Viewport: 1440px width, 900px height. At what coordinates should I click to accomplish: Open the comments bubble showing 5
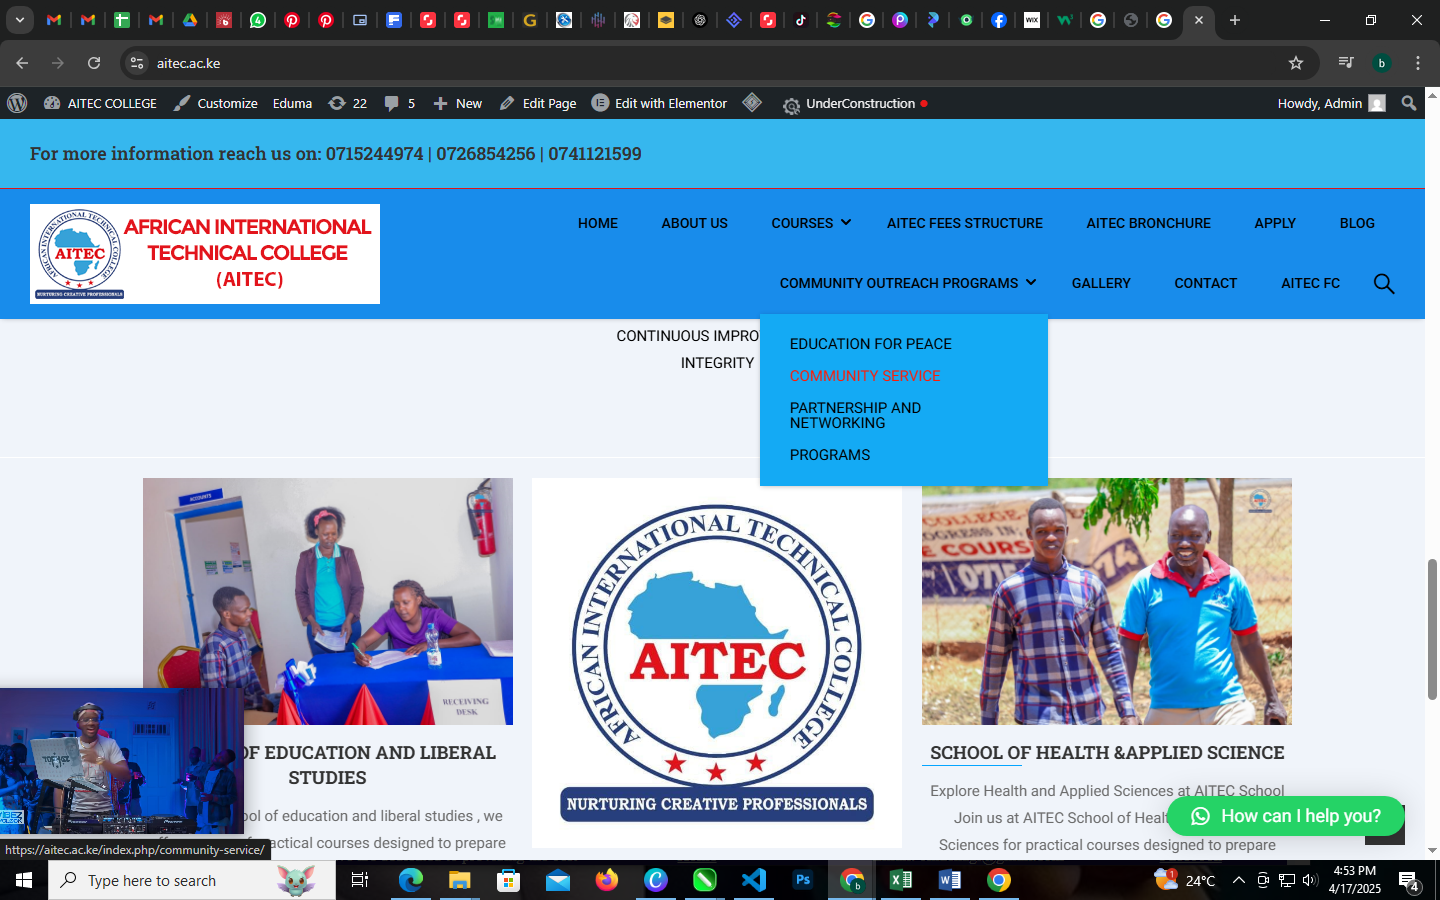coord(399,103)
